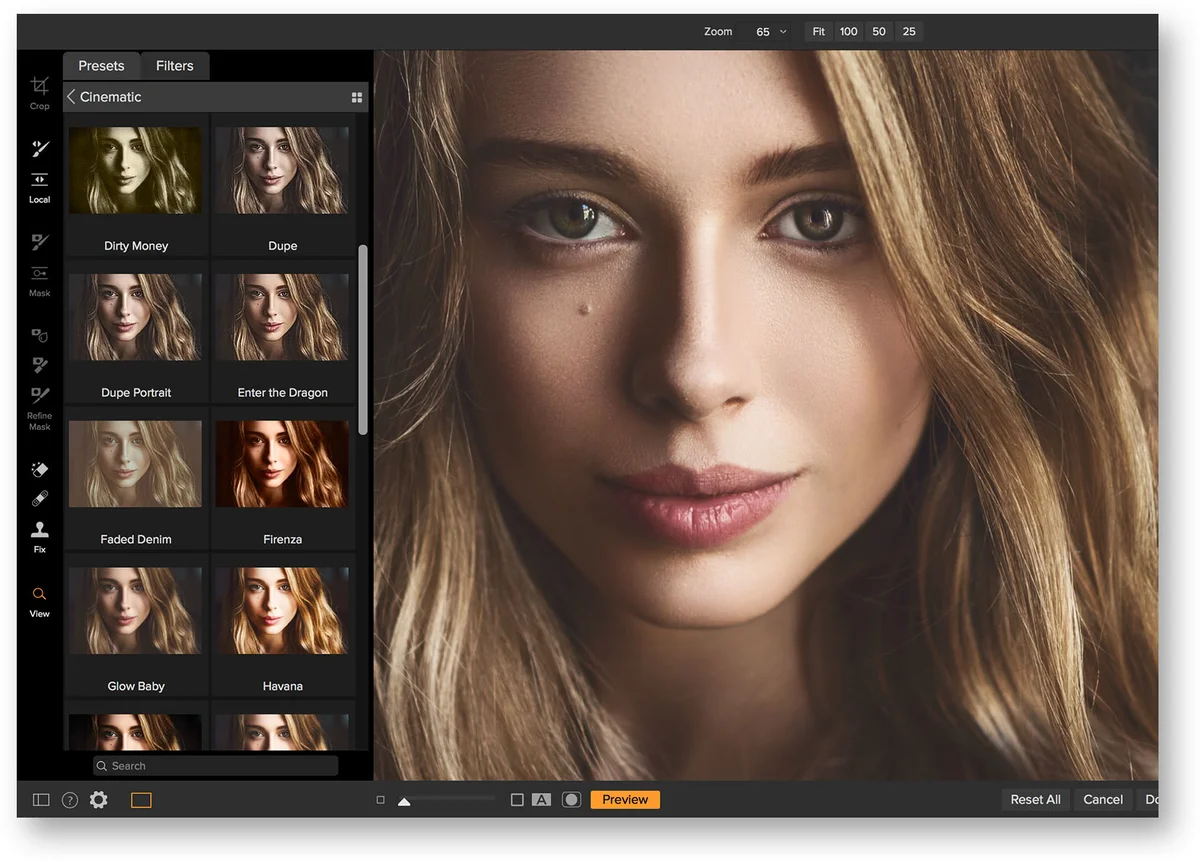Image resolution: width=1200 pixels, height=862 pixels.
Task: Click the thumbnail size slider handle
Action: tap(404, 801)
